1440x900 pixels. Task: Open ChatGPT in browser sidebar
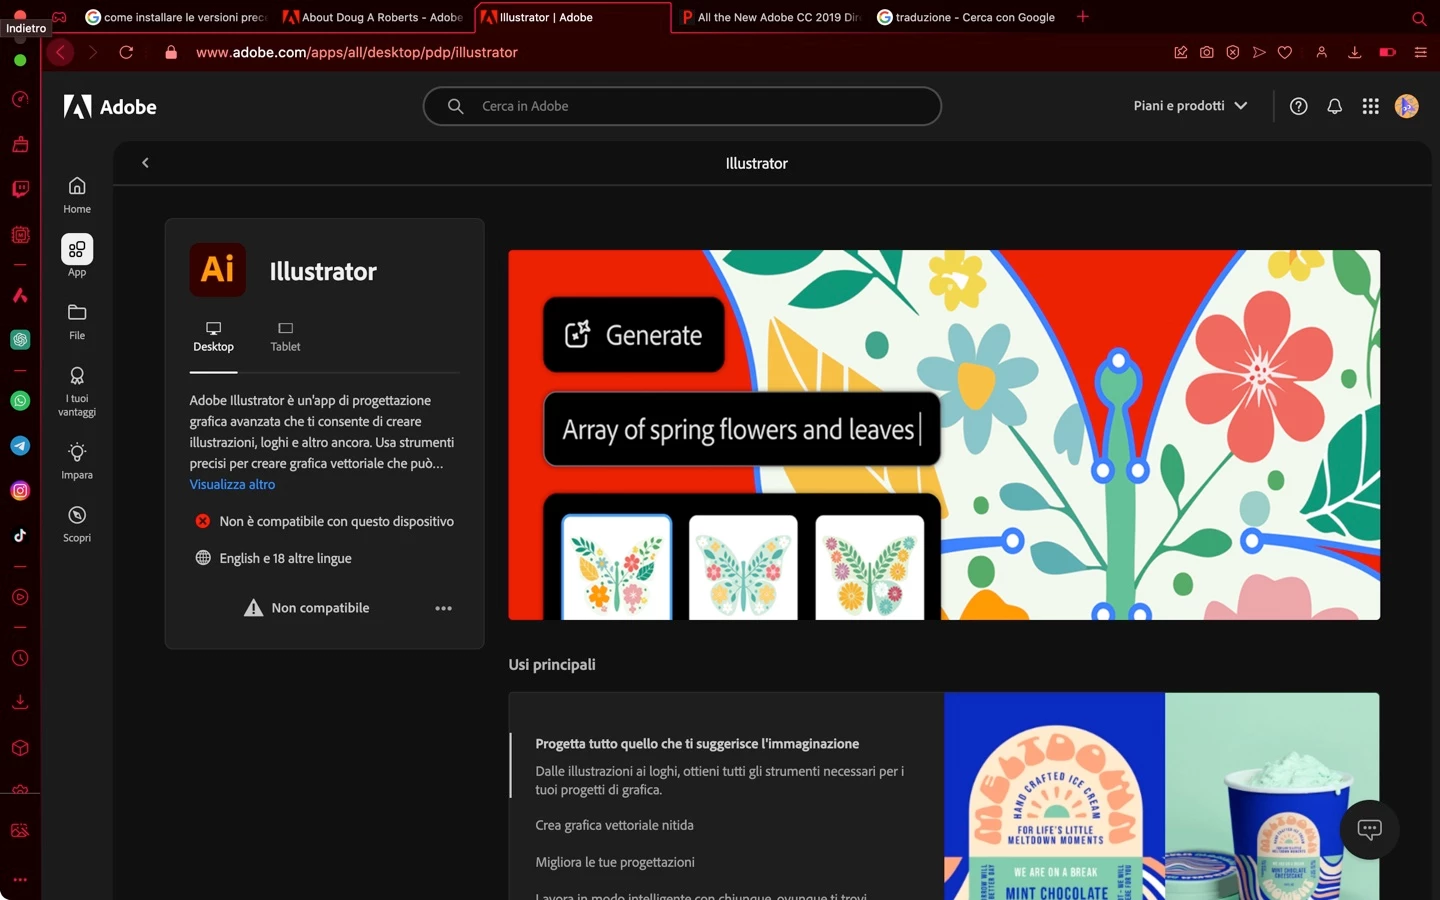coord(20,339)
